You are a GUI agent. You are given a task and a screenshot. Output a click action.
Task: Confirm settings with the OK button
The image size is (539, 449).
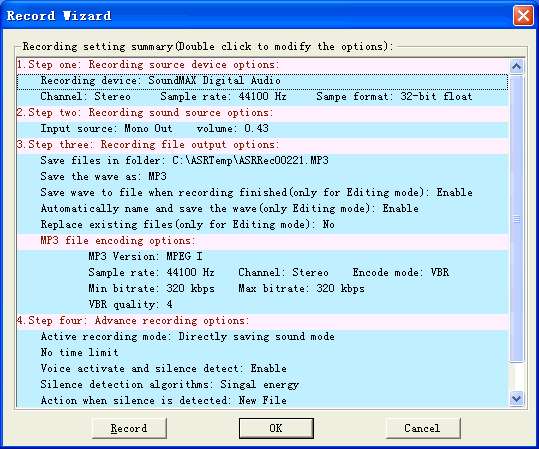(x=276, y=428)
